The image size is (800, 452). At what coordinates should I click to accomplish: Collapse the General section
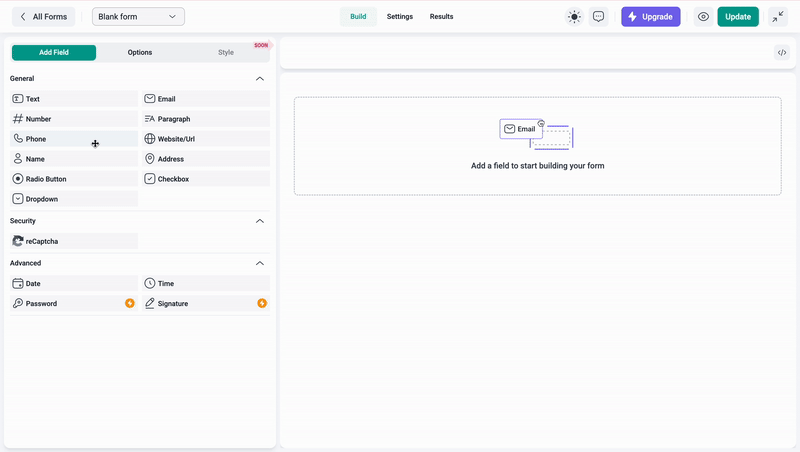pyautogui.click(x=260, y=78)
